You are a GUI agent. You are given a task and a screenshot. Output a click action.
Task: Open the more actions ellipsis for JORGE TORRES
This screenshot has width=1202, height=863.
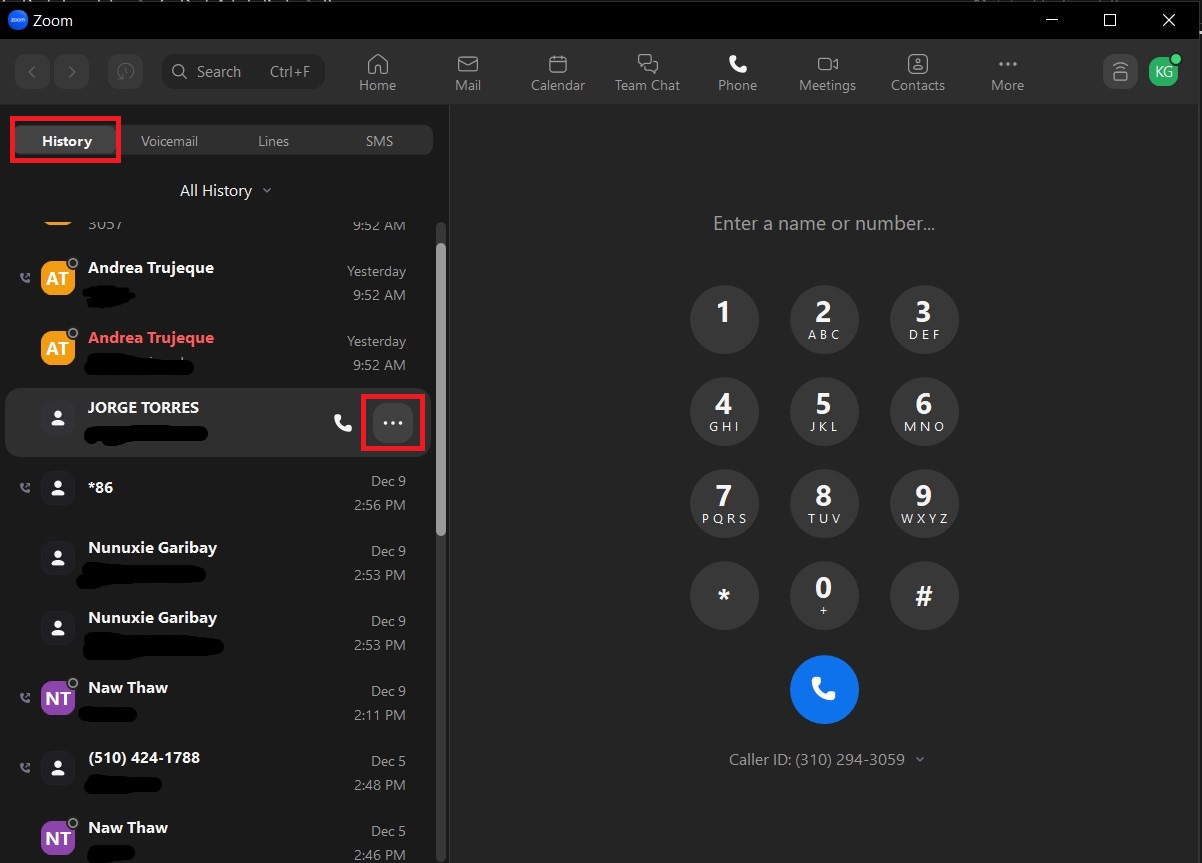pos(393,422)
